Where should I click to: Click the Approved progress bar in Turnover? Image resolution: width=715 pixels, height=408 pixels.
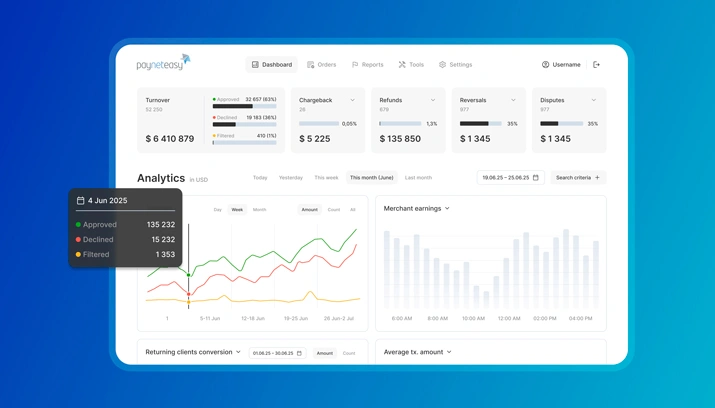[x=244, y=106]
